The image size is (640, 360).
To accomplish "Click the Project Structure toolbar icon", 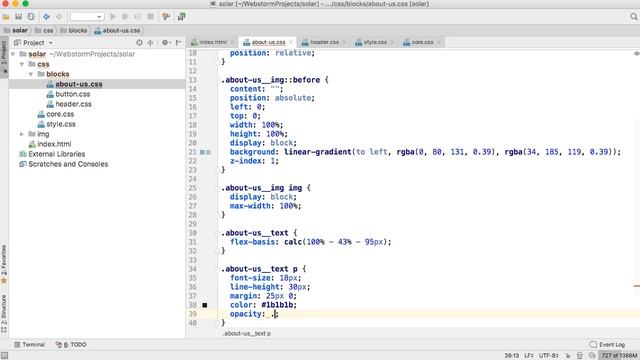I will (x=181, y=17).
